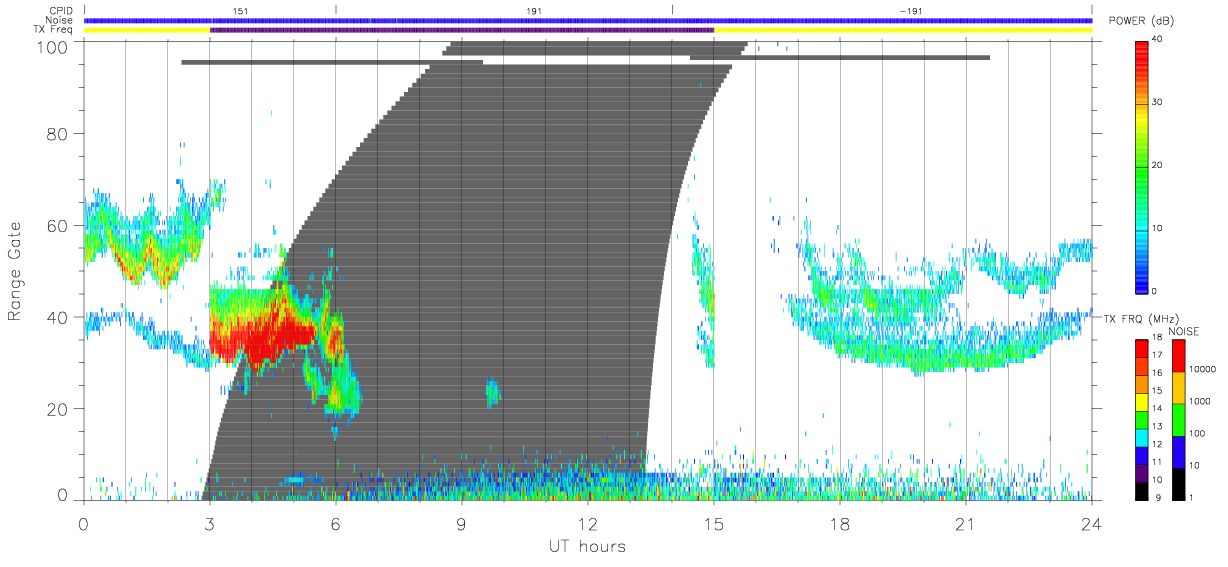Image resolution: width=1228 pixels, height=567 pixels.
Task: Click the NOISE legend title
Action: pyautogui.click(x=1183, y=331)
